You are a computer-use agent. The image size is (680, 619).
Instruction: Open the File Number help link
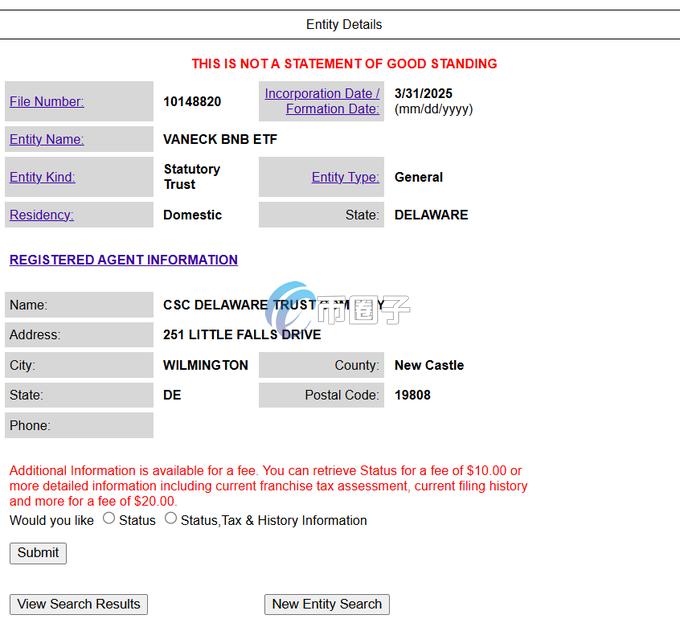[x=47, y=102]
